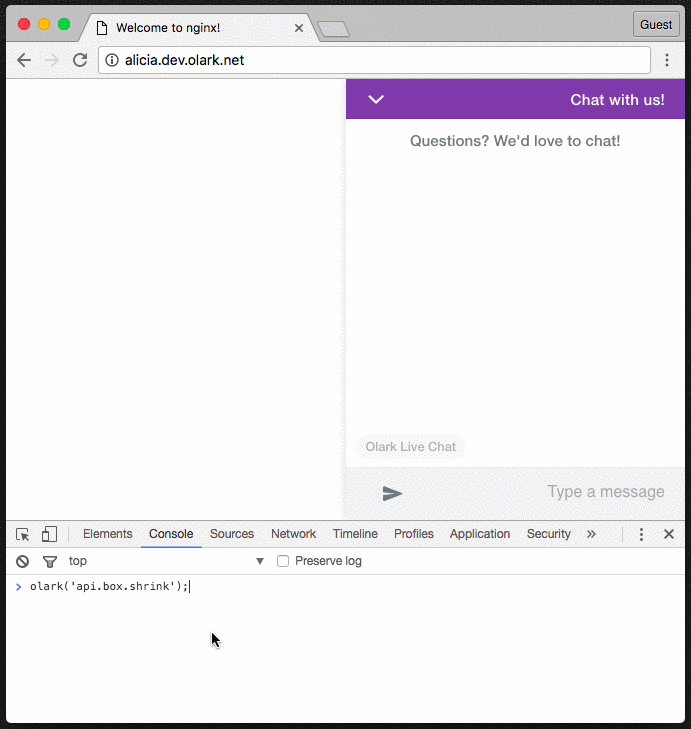Click the Guest profile button

click(656, 25)
